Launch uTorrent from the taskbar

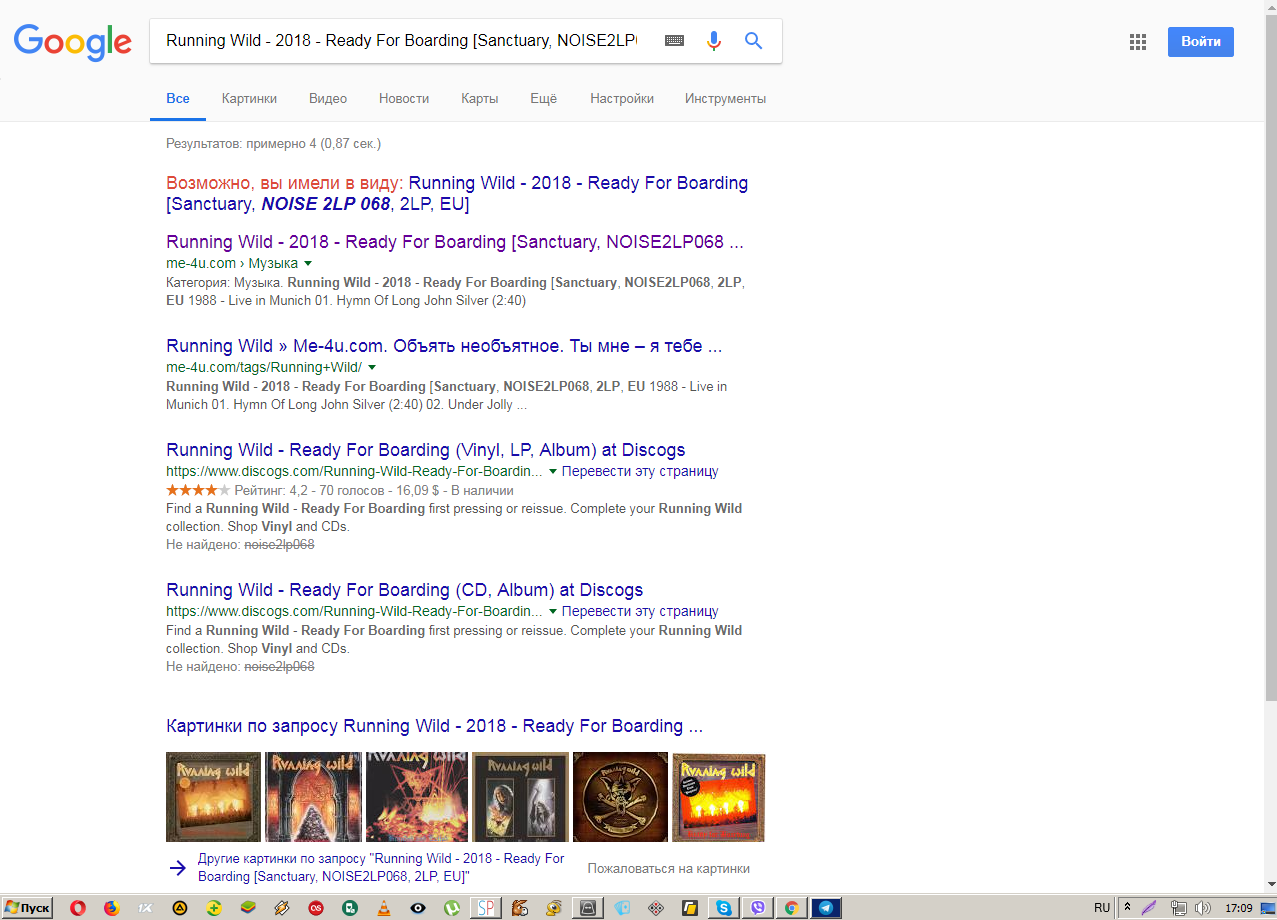452,908
